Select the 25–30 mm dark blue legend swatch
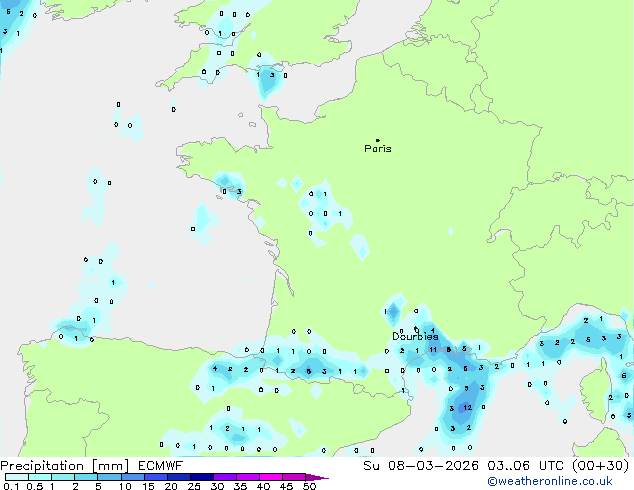 pyautogui.click(x=202, y=477)
